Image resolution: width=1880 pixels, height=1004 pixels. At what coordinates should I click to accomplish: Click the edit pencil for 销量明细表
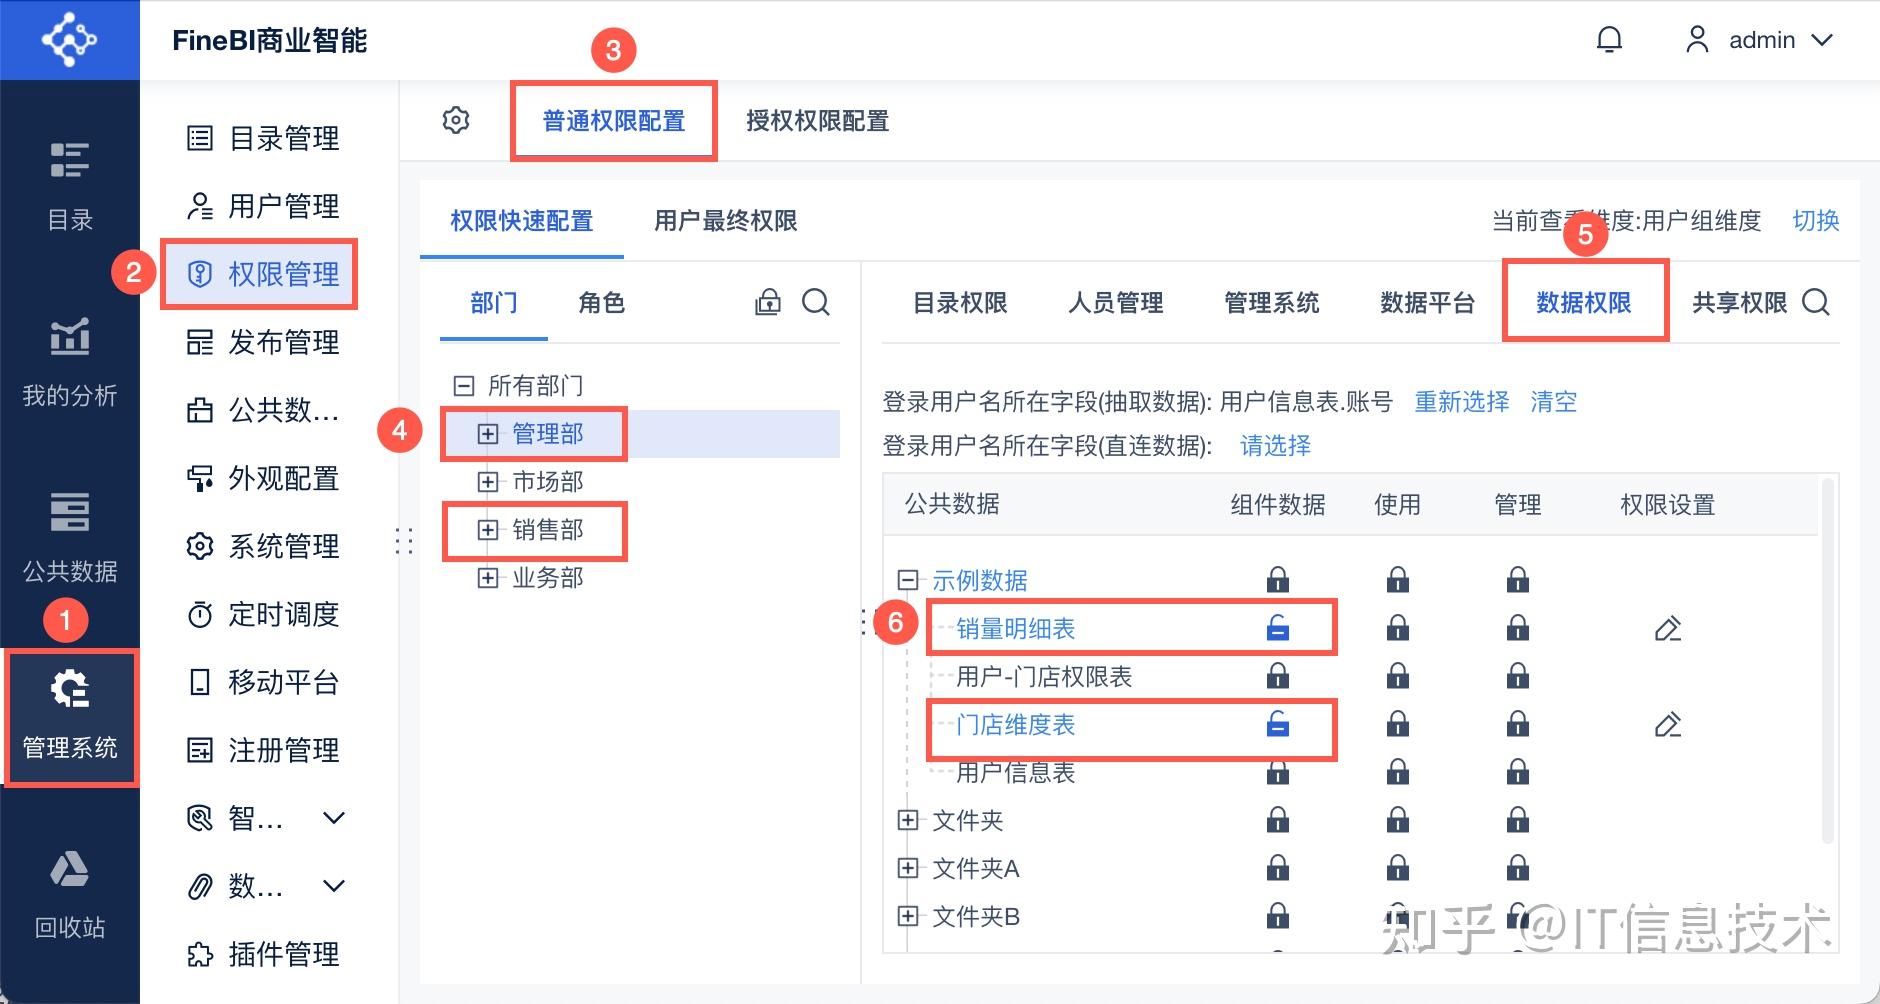pyautogui.click(x=1667, y=629)
